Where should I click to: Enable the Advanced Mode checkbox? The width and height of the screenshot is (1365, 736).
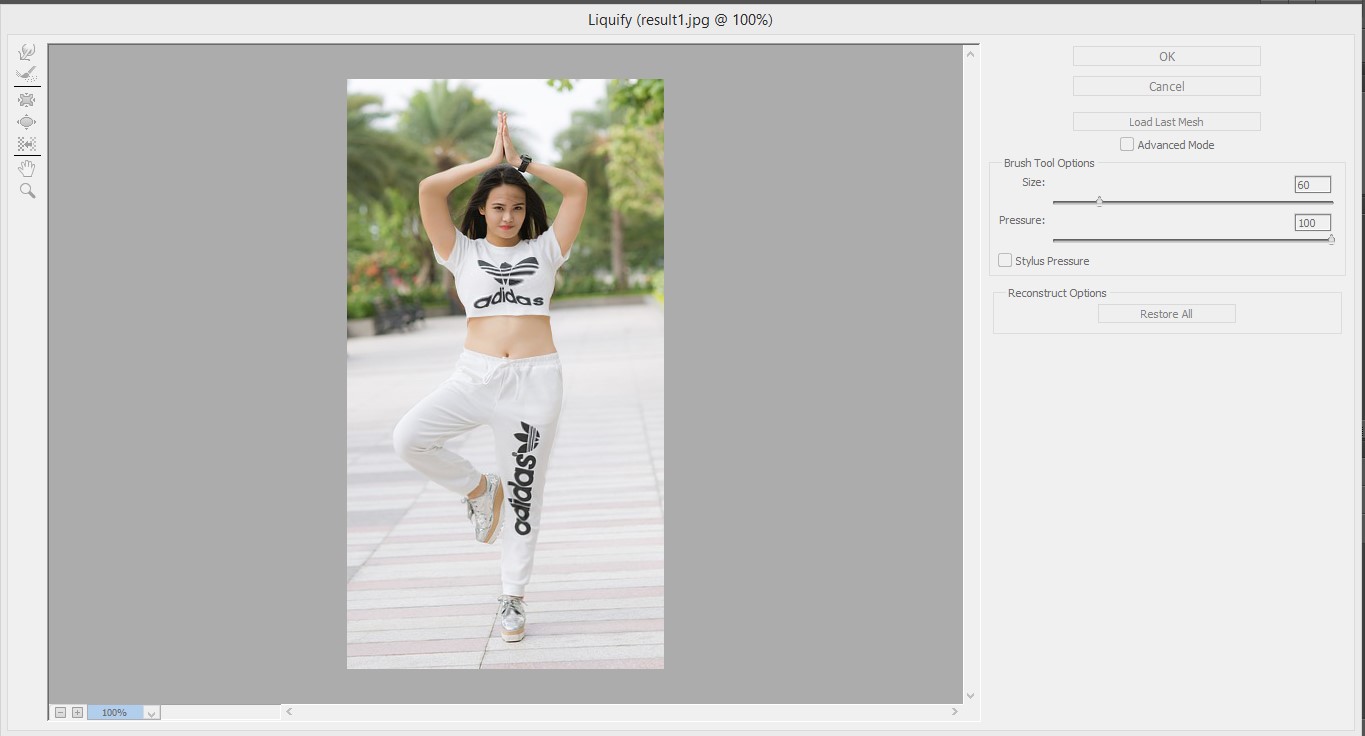(1127, 145)
